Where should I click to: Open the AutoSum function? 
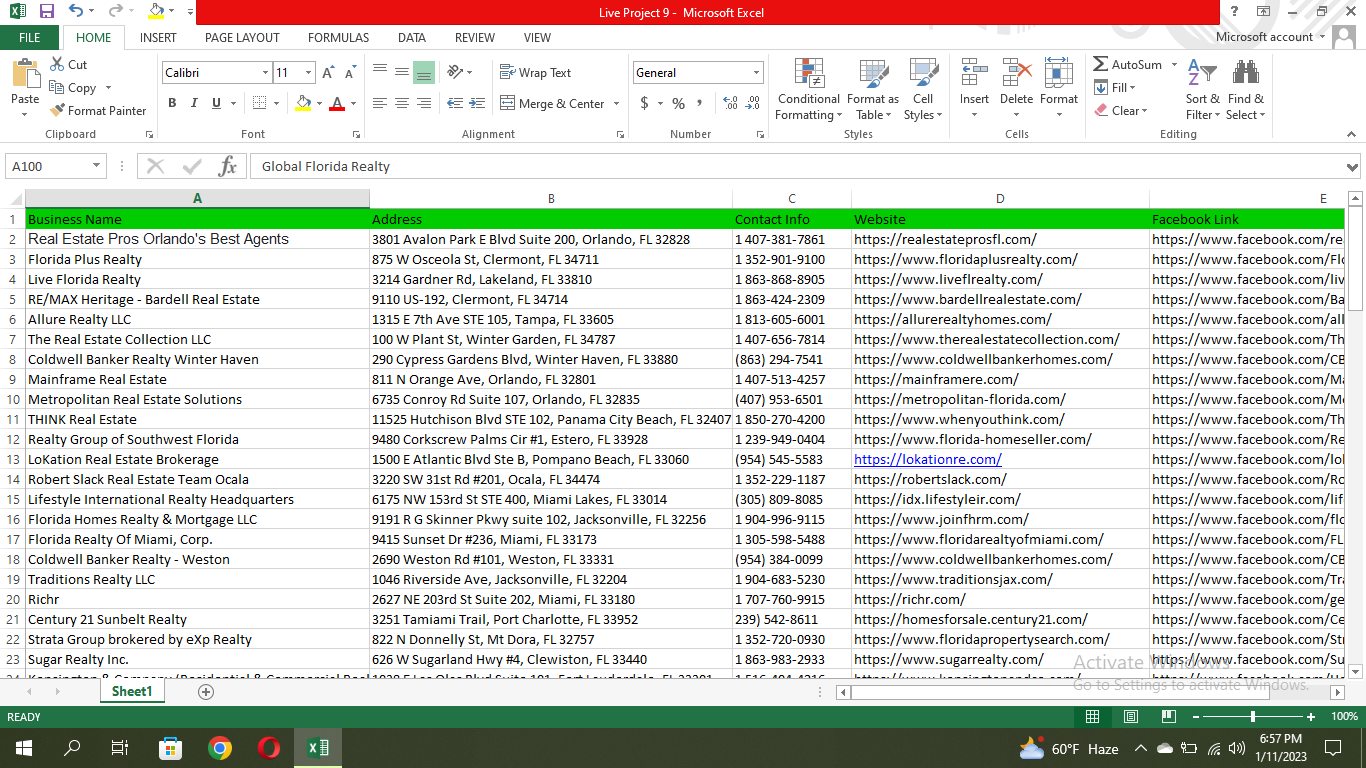[x=1131, y=64]
